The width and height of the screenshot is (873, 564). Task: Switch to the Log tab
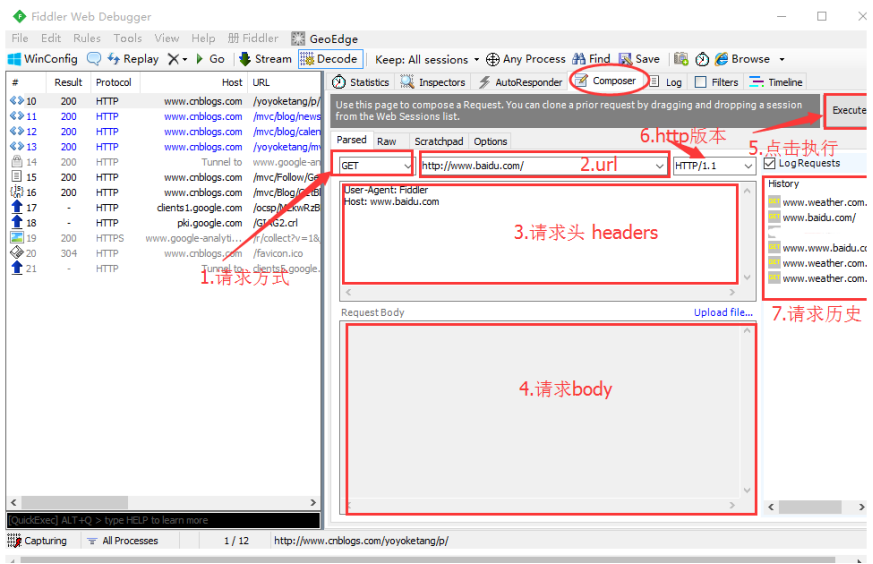(x=665, y=82)
